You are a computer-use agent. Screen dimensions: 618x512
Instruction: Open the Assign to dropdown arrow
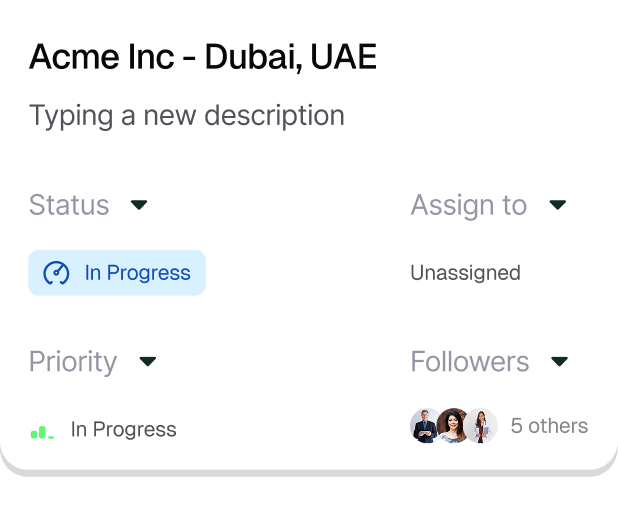(558, 205)
